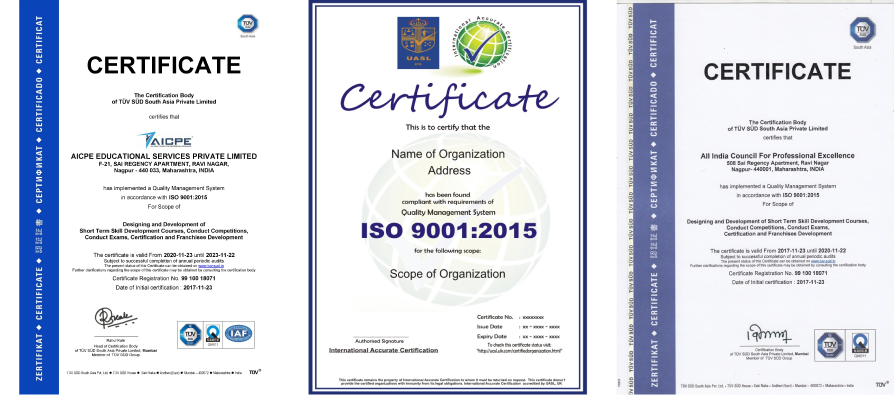Screen dimensions: 894x395
Task: Click 'This is to certify that the' line
Action: pos(448,128)
